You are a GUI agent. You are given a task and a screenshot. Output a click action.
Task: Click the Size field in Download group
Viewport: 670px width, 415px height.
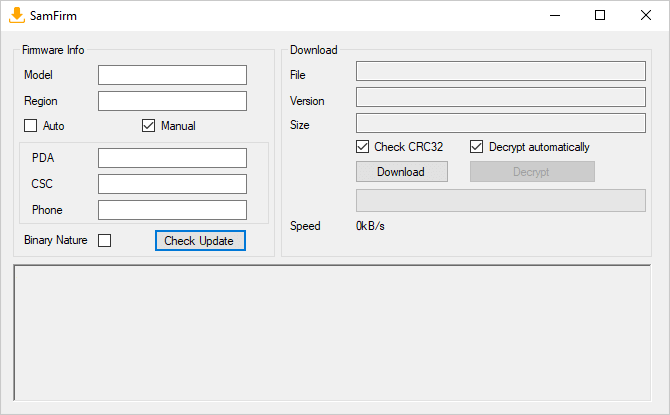tap(501, 123)
